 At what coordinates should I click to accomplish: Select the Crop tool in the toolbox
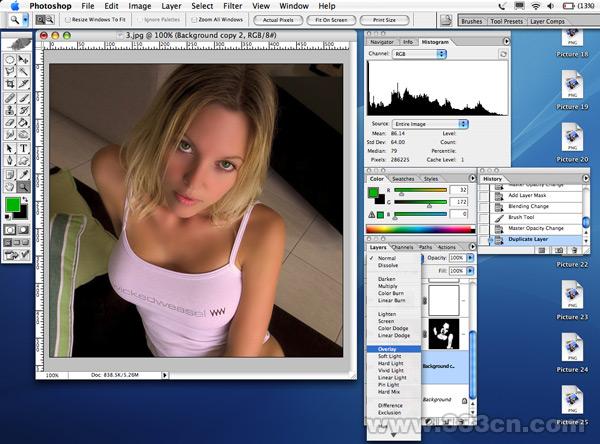click(10, 86)
